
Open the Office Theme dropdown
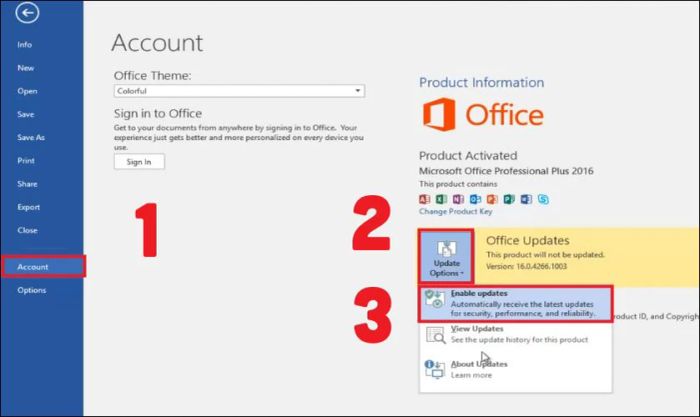pyautogui.click(x=239, y=91)
